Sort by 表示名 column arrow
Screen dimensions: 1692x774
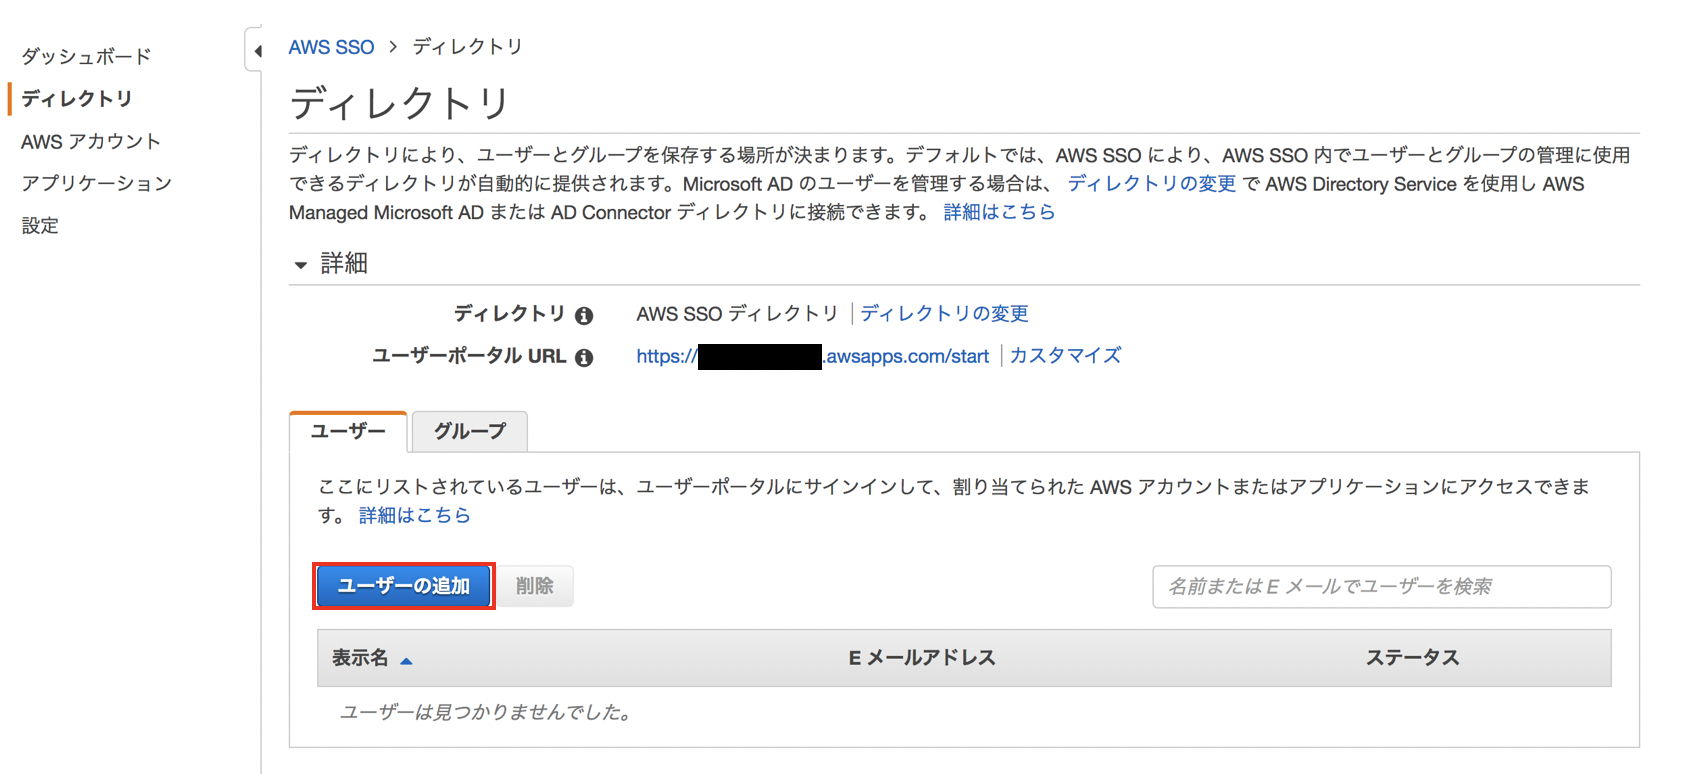point(406,661)
